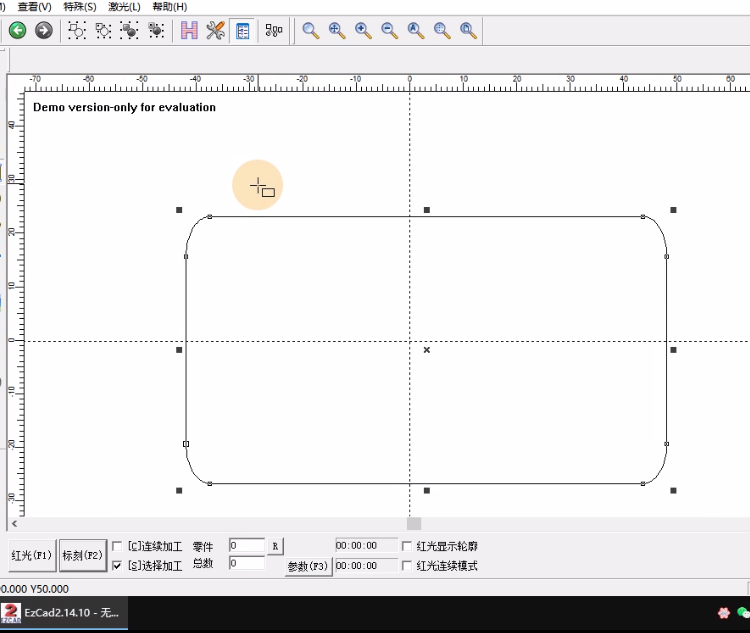Click the lower 00:00:00 time field
The width and height of the screenshot is (750, 633).
[x=366, y=566]
